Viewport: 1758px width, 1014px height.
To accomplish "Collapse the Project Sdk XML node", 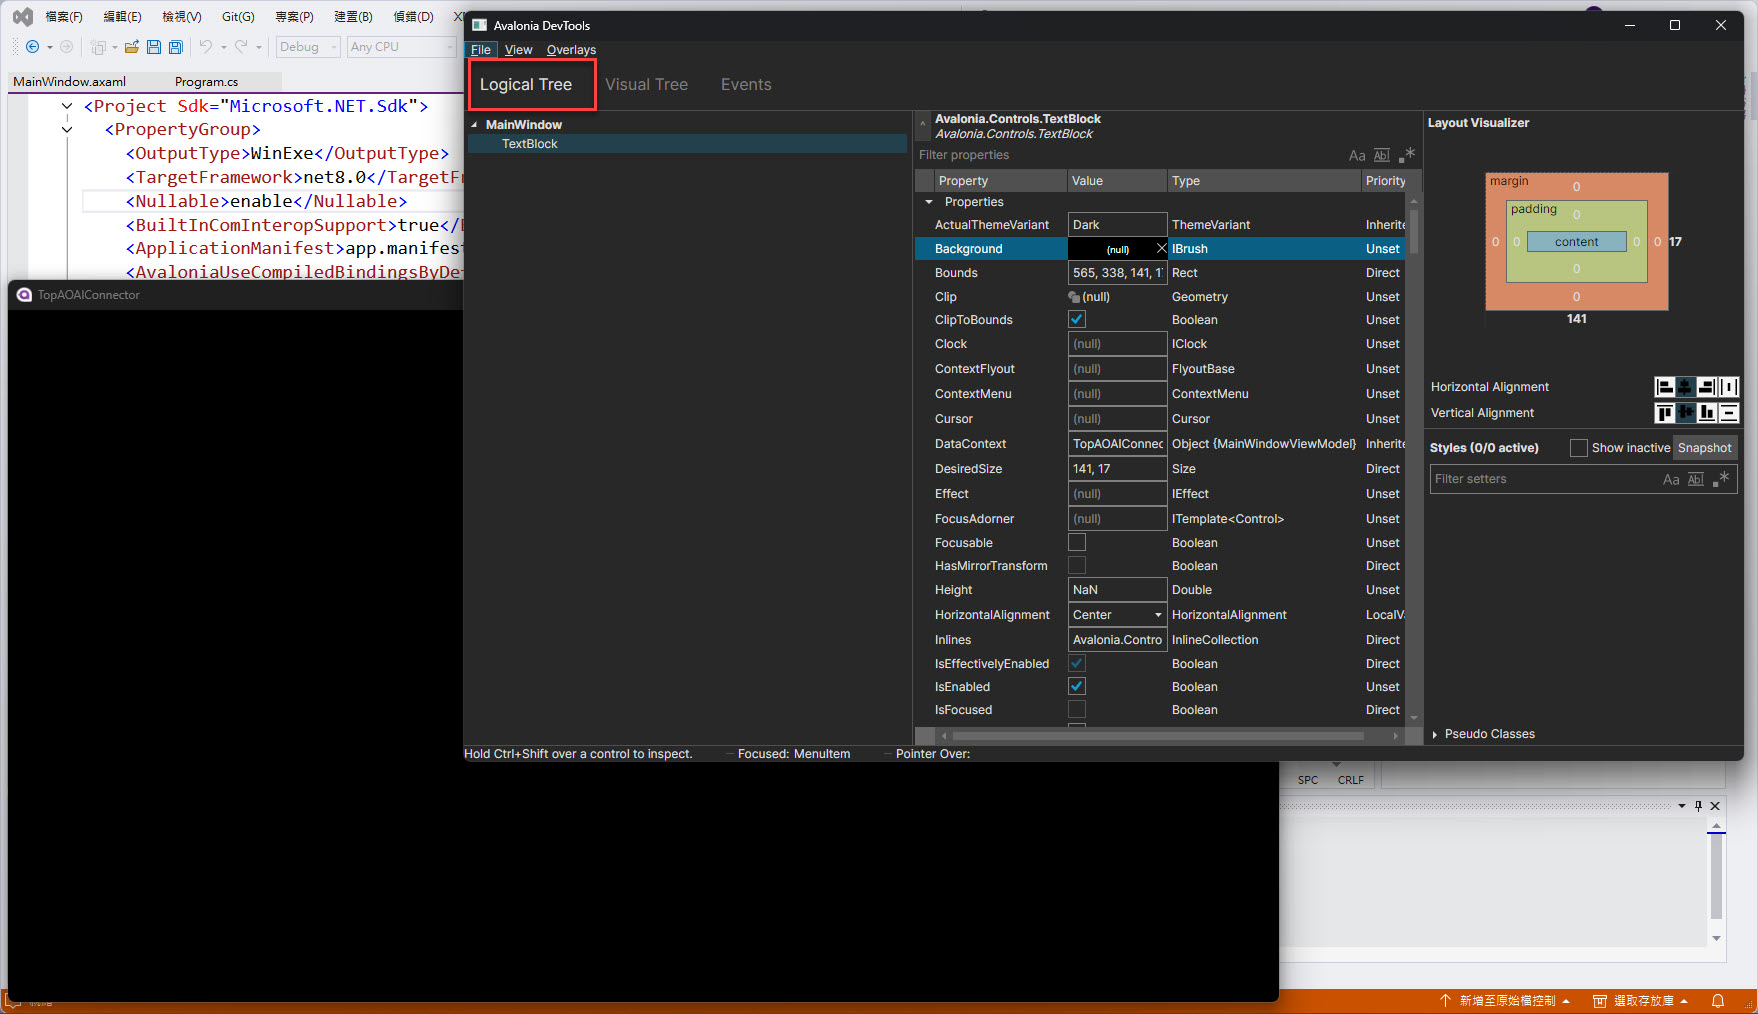I will (x=67, y=106).
